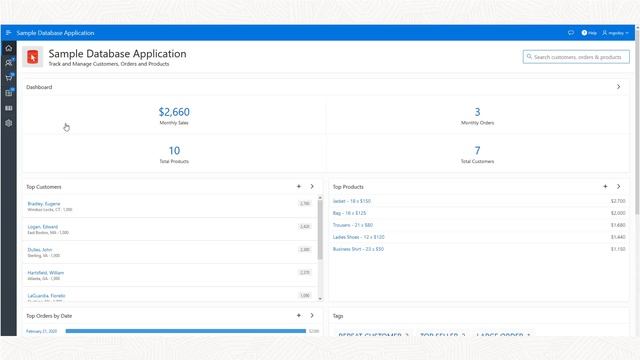Click the red application logo icon
The height and width of the screenshot is (360, 640).
[x=33, y=57]
